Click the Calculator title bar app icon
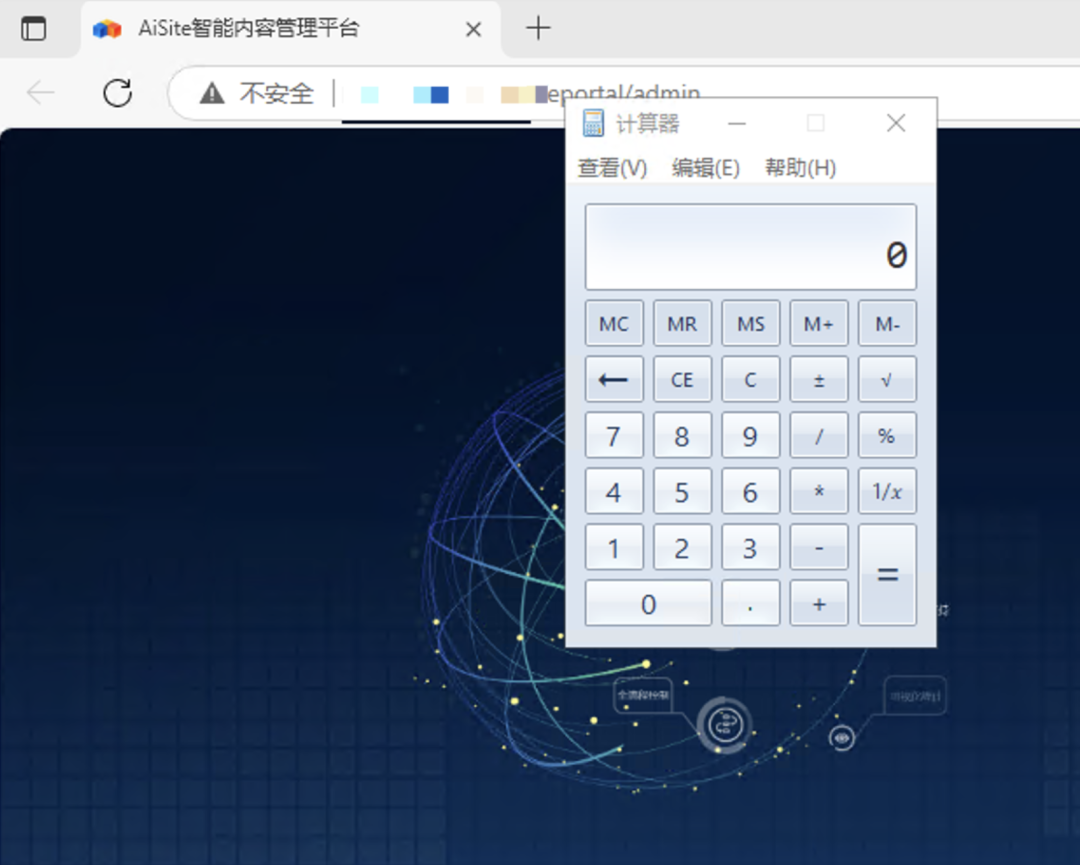The image size is (1080, 865). [x=592, y=123]
